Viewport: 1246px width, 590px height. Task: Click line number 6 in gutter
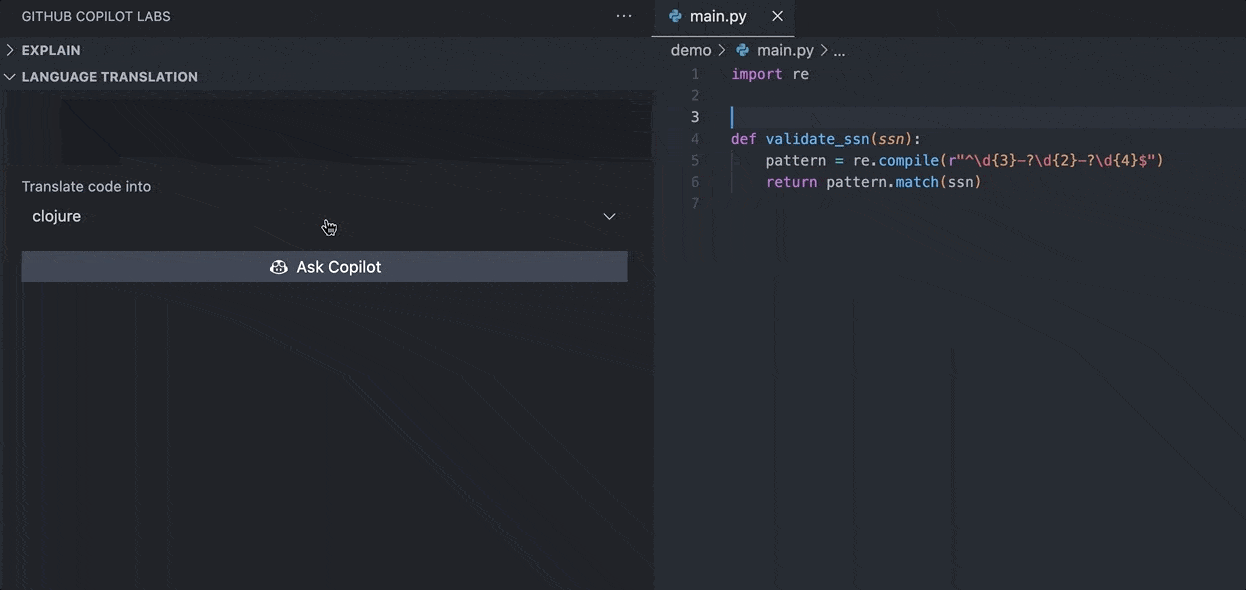[x=695, y=182]
